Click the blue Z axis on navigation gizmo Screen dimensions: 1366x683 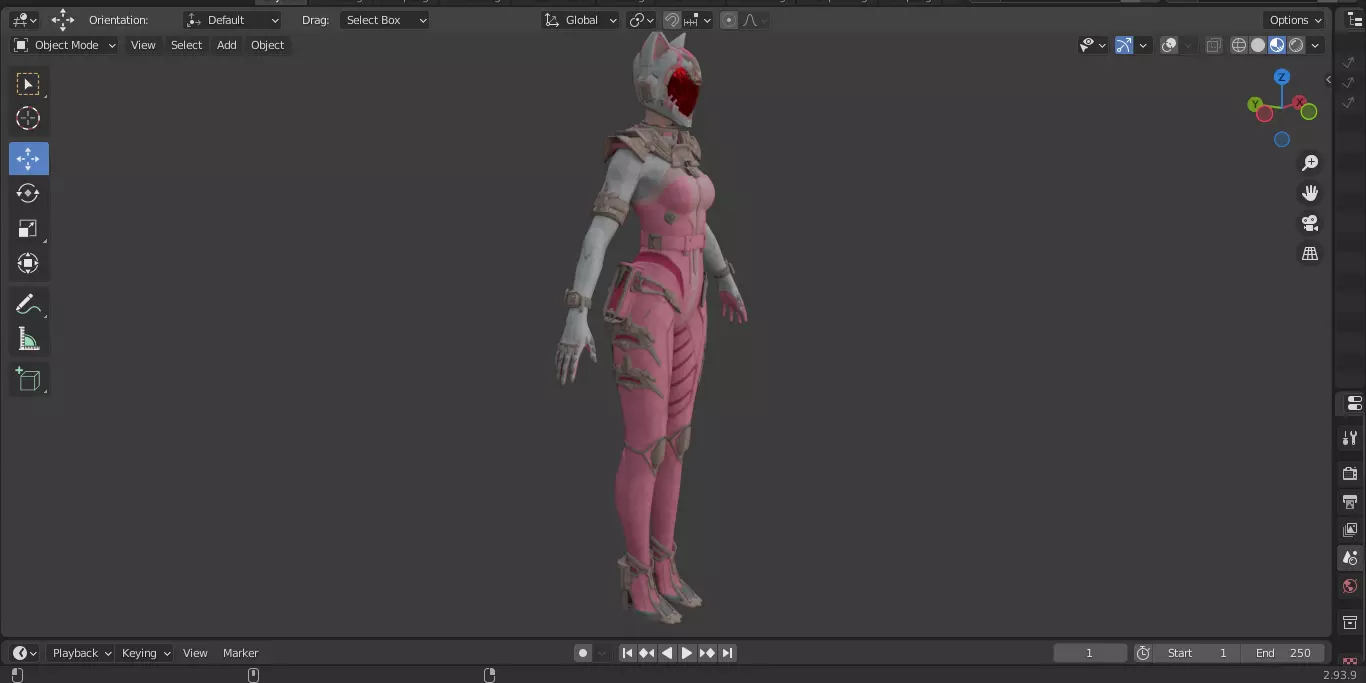click(x=1282, y=77)
